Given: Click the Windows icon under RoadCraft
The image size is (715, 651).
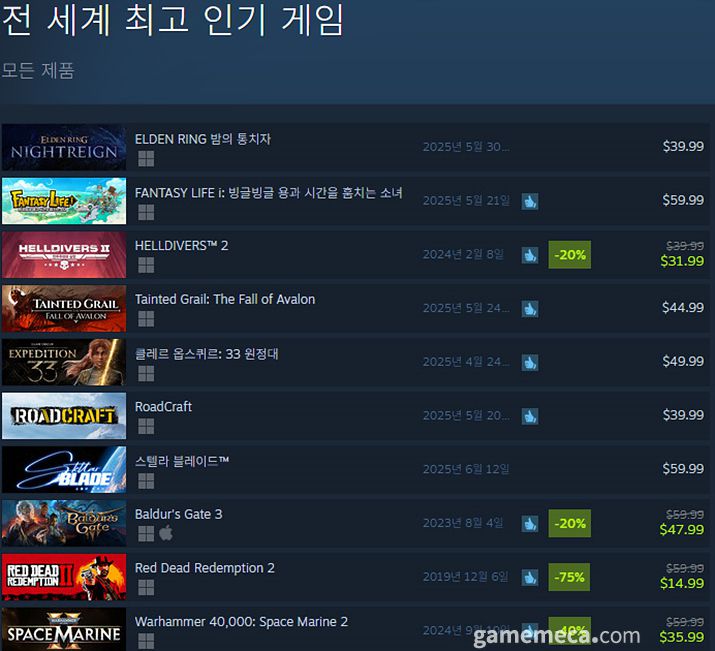Looking at the screenshot, I should (146, 426).
